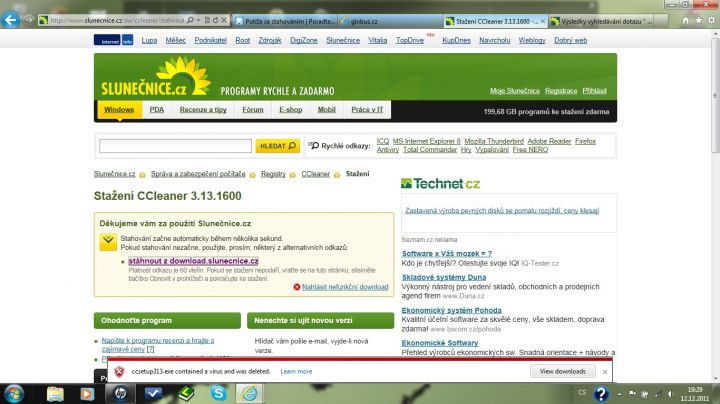Open Windows Explorer from the taskbar
The image size is (720, 404).
pos(55,394)
